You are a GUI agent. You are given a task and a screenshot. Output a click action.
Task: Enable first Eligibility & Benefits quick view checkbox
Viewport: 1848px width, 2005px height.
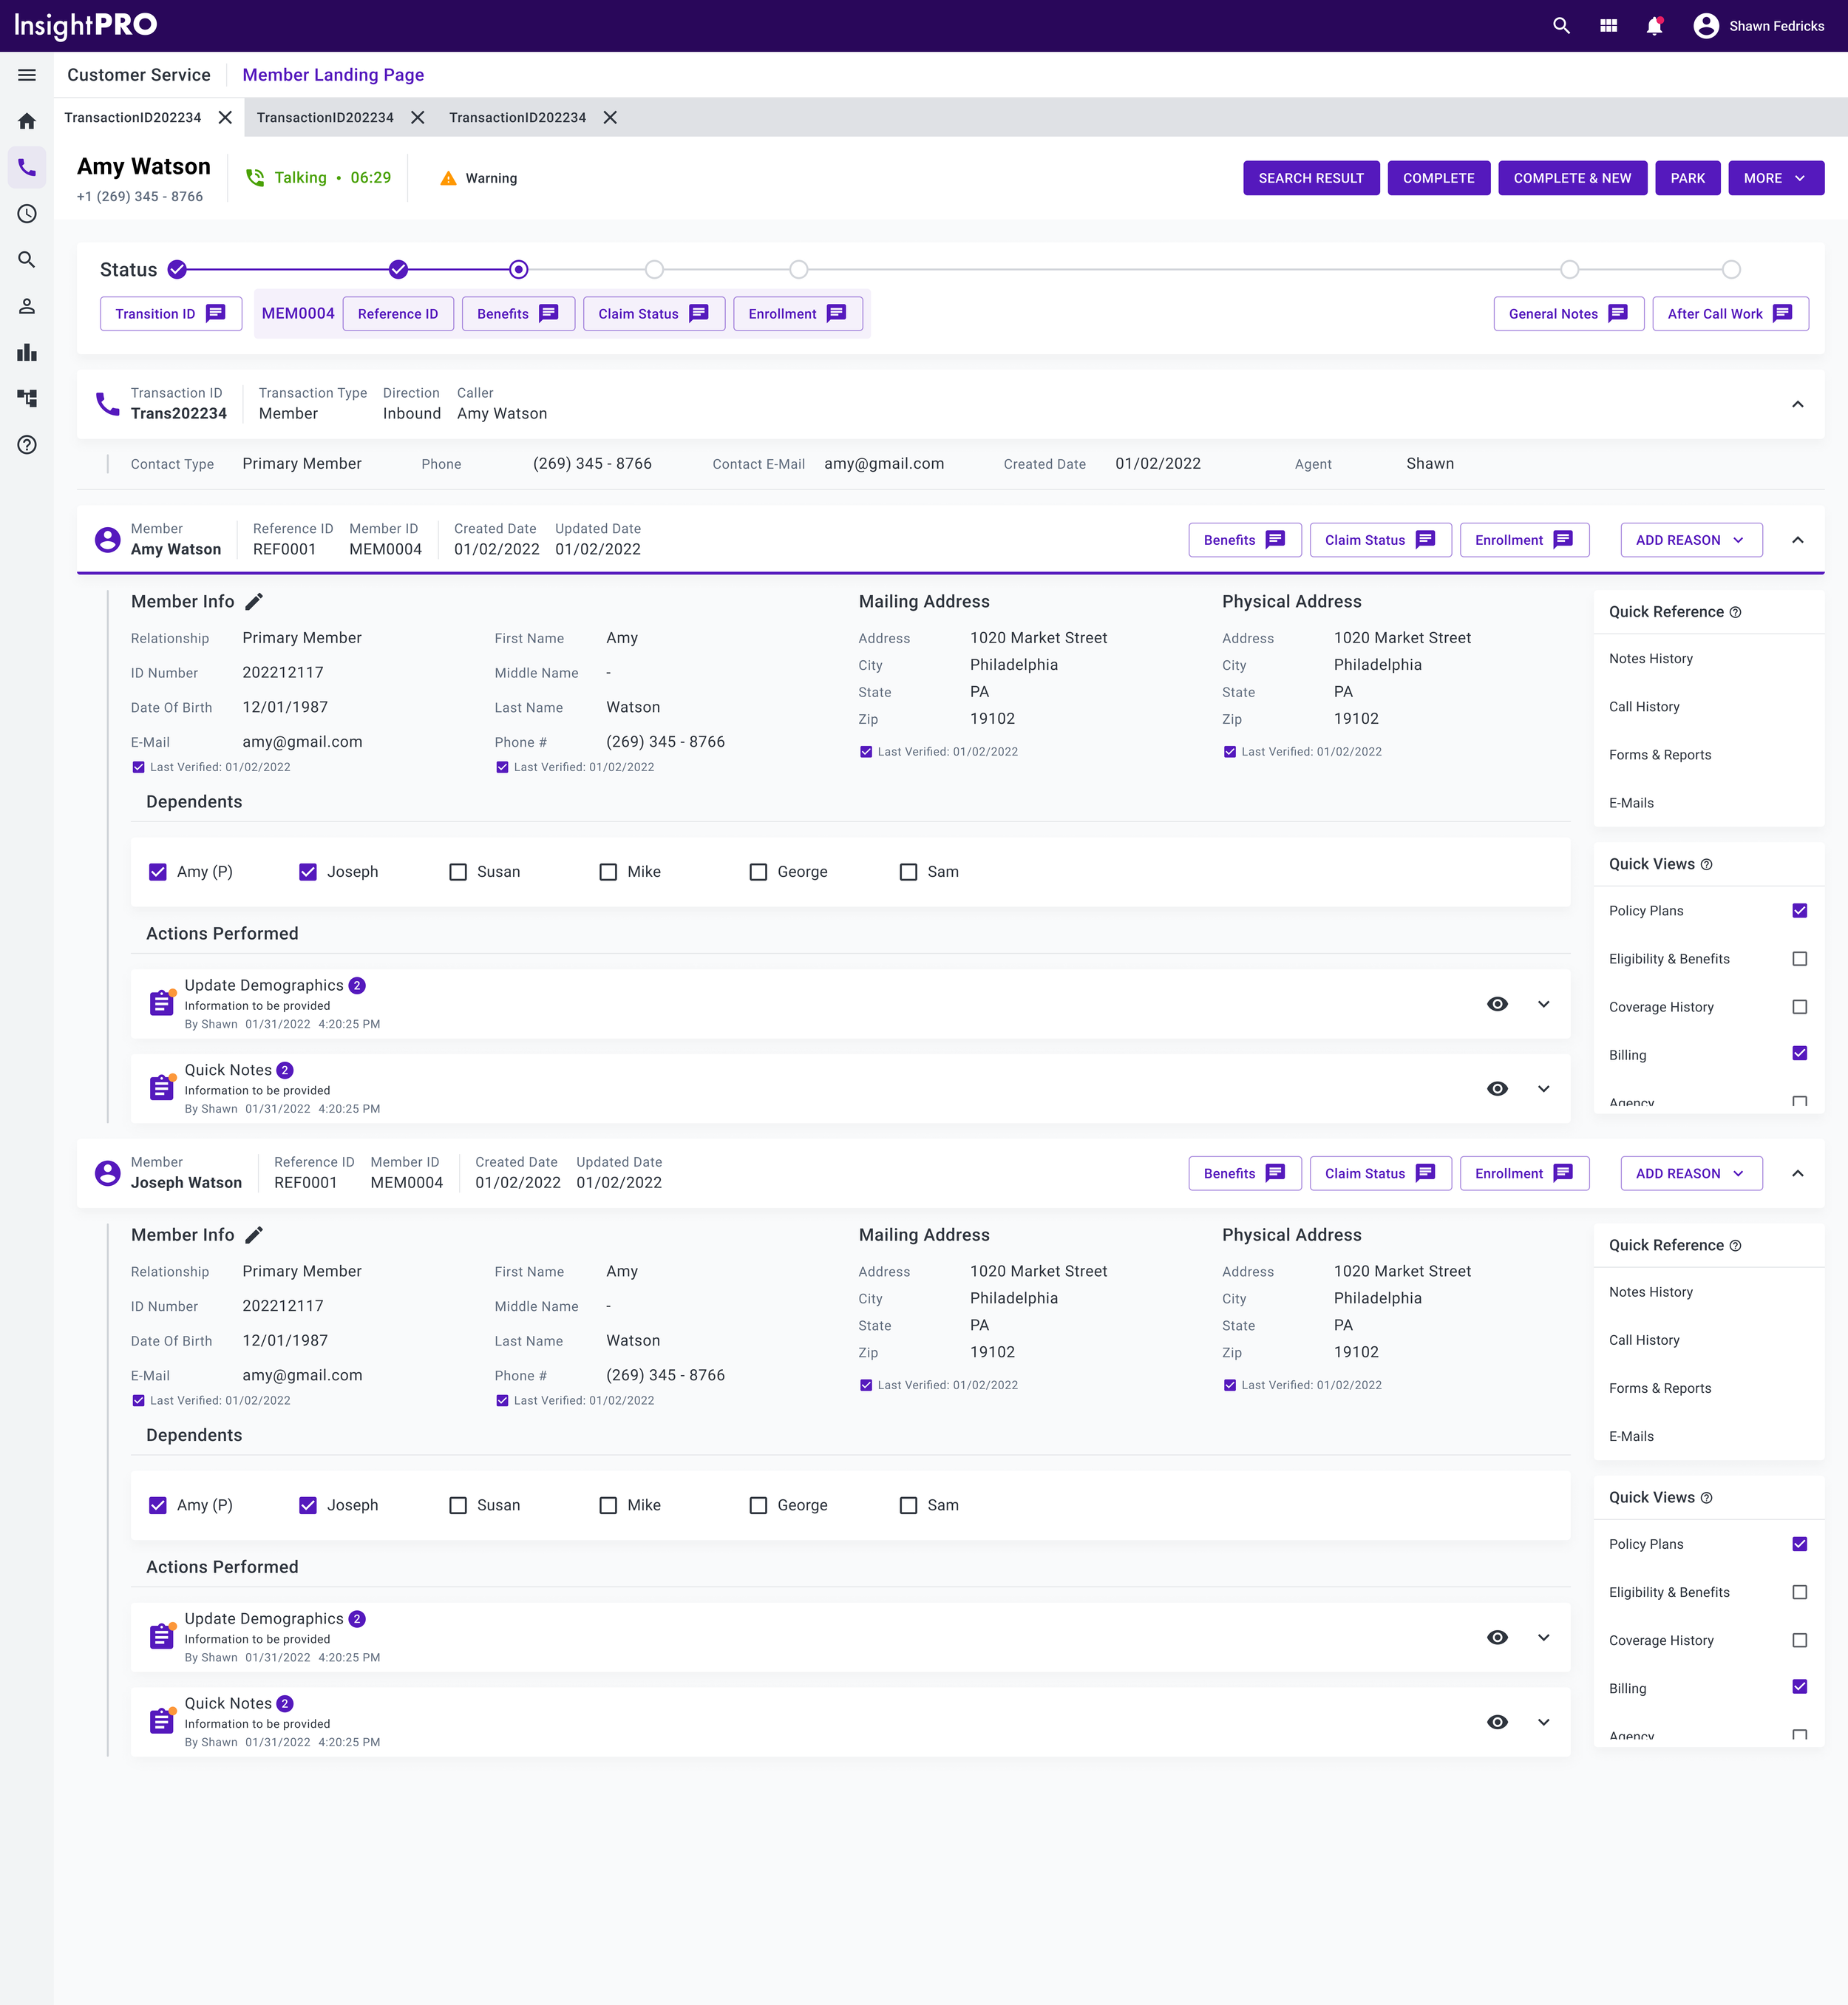(x=1799, y=959)
